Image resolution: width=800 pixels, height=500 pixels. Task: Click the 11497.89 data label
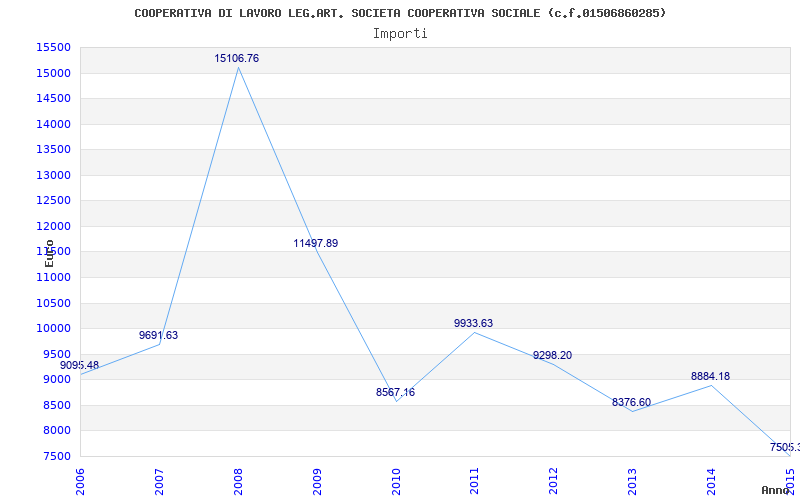[x=315, y=243]
